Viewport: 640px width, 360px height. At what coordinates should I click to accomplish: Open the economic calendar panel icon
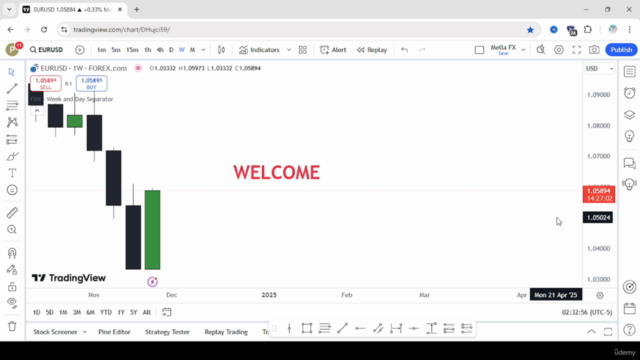(629, 309)
